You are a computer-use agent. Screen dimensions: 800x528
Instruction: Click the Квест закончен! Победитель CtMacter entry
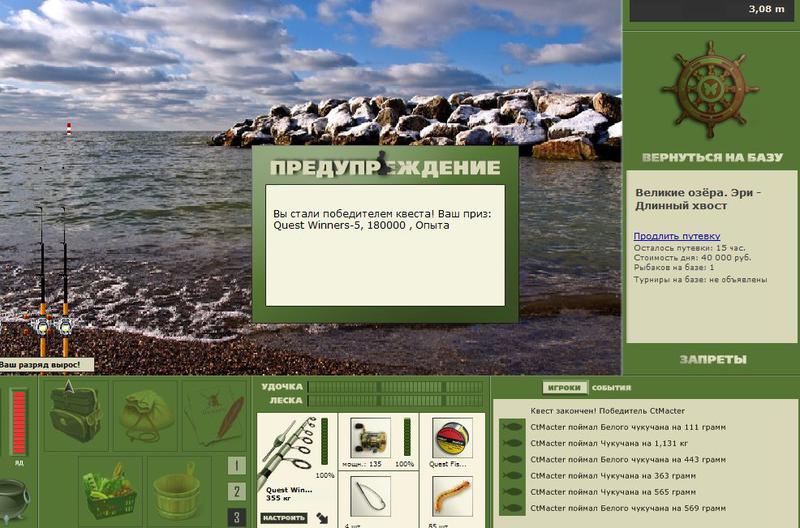[607, 411]
